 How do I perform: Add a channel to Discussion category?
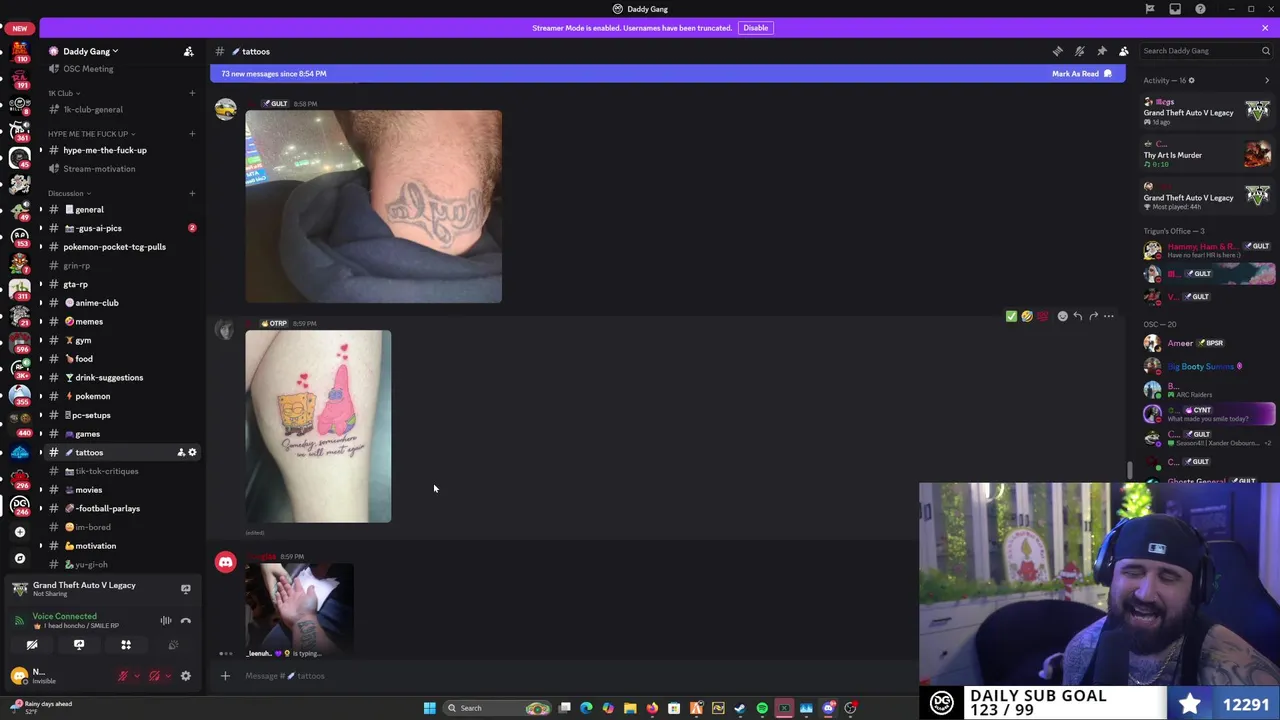[x=192, y=193]
